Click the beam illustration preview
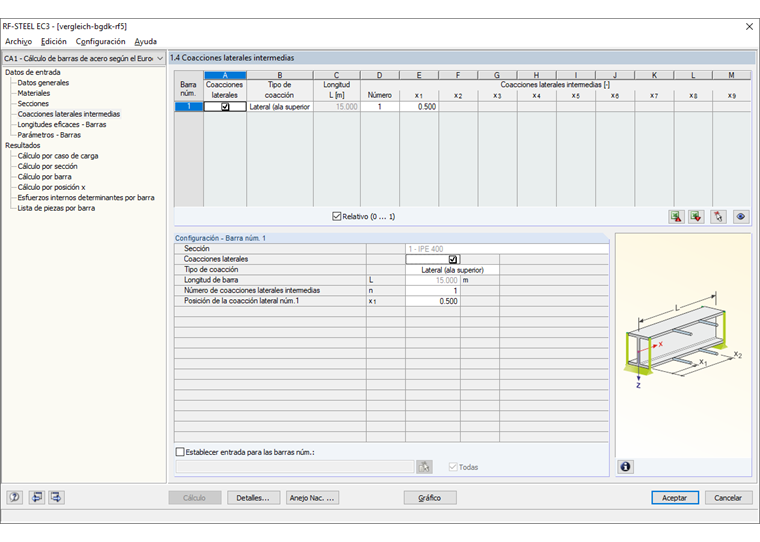This screenshot has height=542, width=760. tap(683, 345)
